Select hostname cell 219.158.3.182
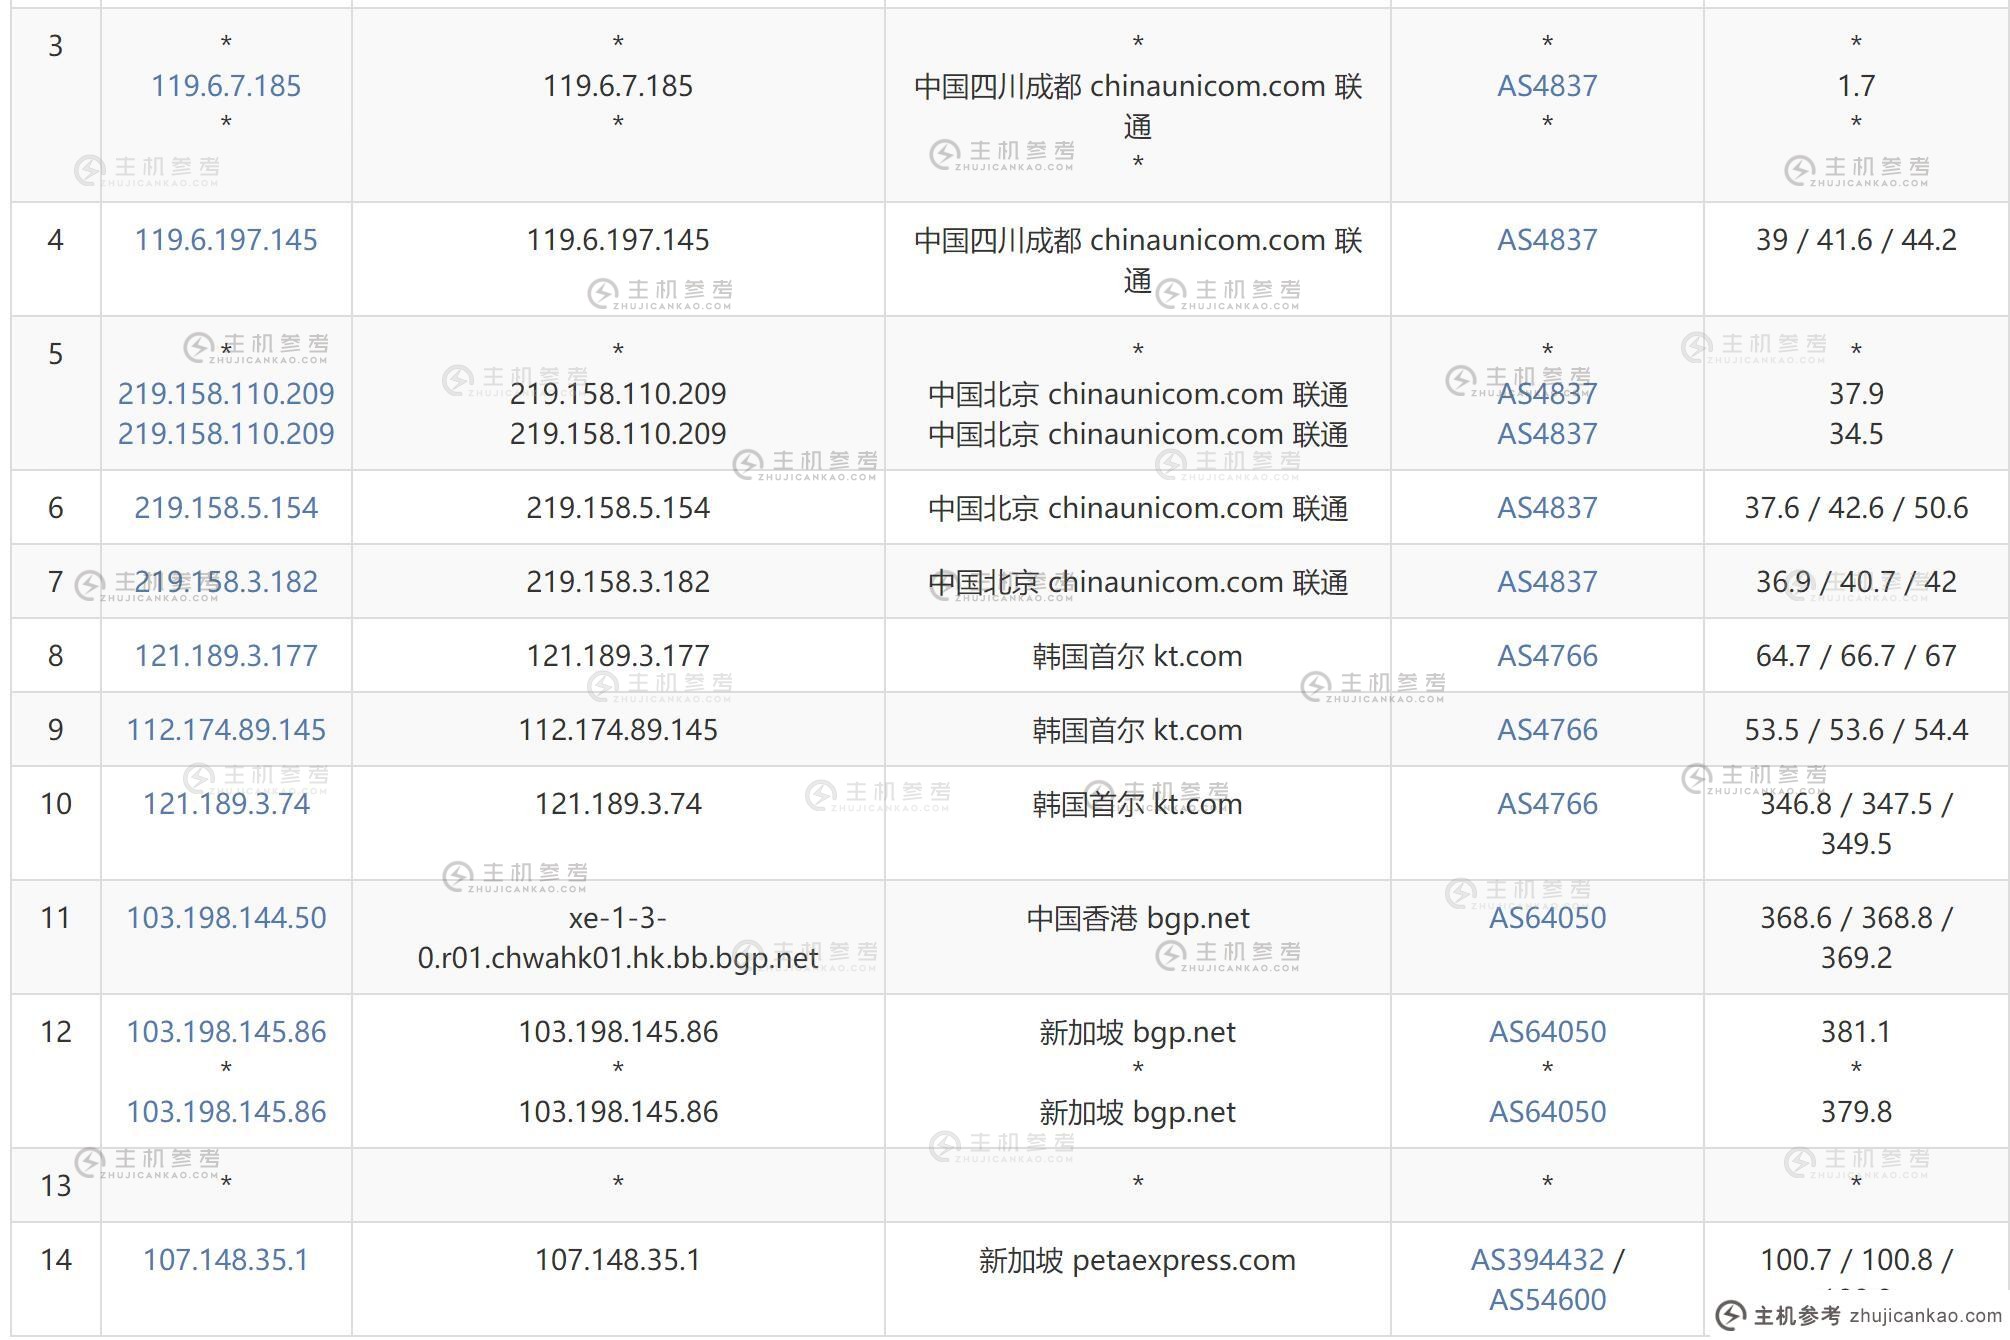This screenshot has width=2010, height=1340. point(618,582)
